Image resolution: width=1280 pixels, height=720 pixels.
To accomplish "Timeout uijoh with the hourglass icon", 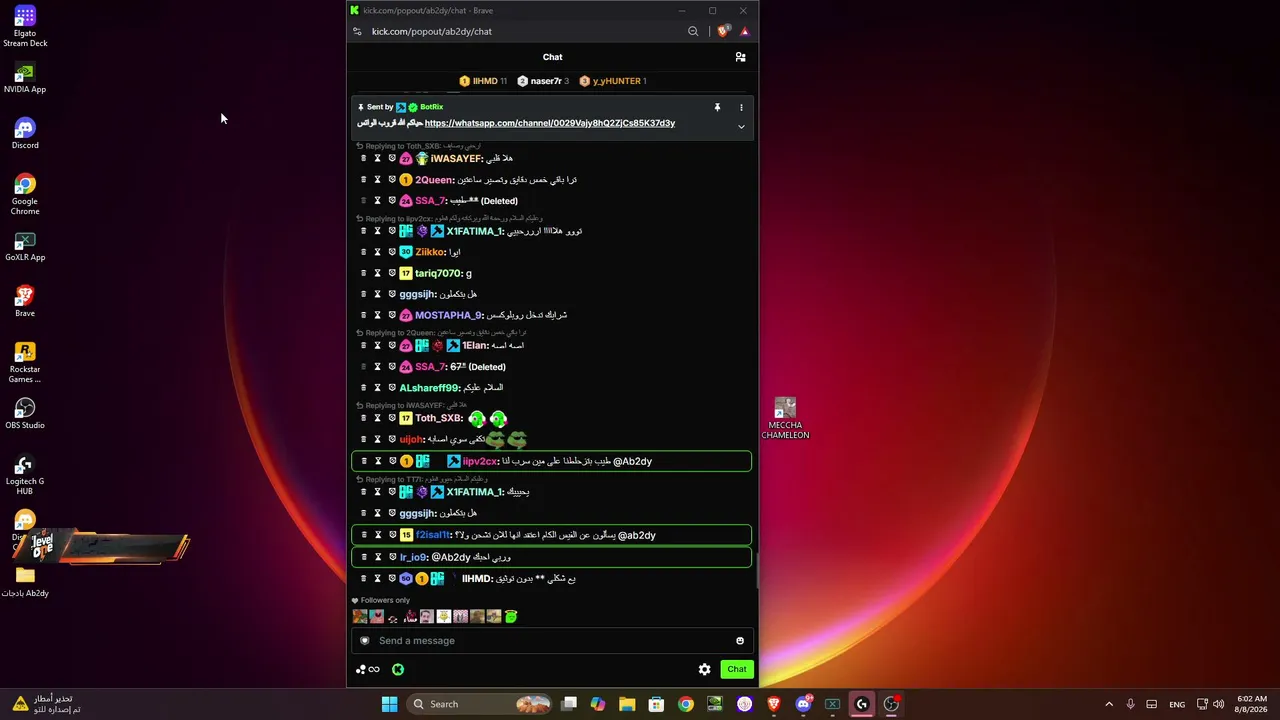I will [x=377, y=440].
